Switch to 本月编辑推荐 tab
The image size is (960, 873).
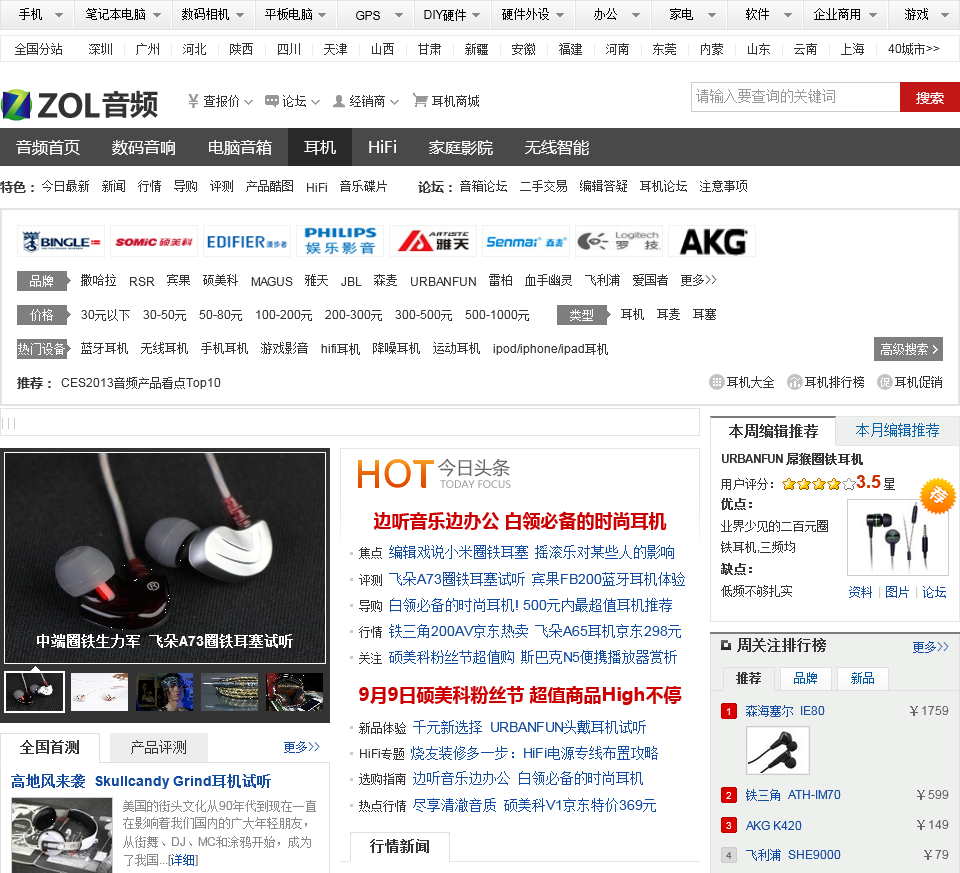pyautogui.click(x=897, y=430)
